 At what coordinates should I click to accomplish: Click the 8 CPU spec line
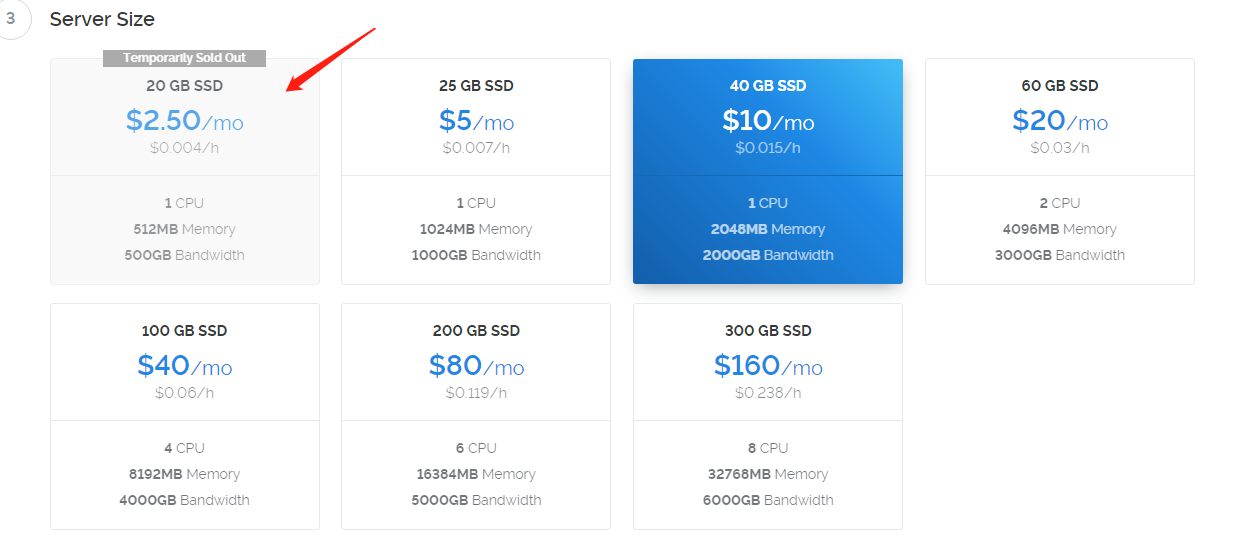click(768, 448)
